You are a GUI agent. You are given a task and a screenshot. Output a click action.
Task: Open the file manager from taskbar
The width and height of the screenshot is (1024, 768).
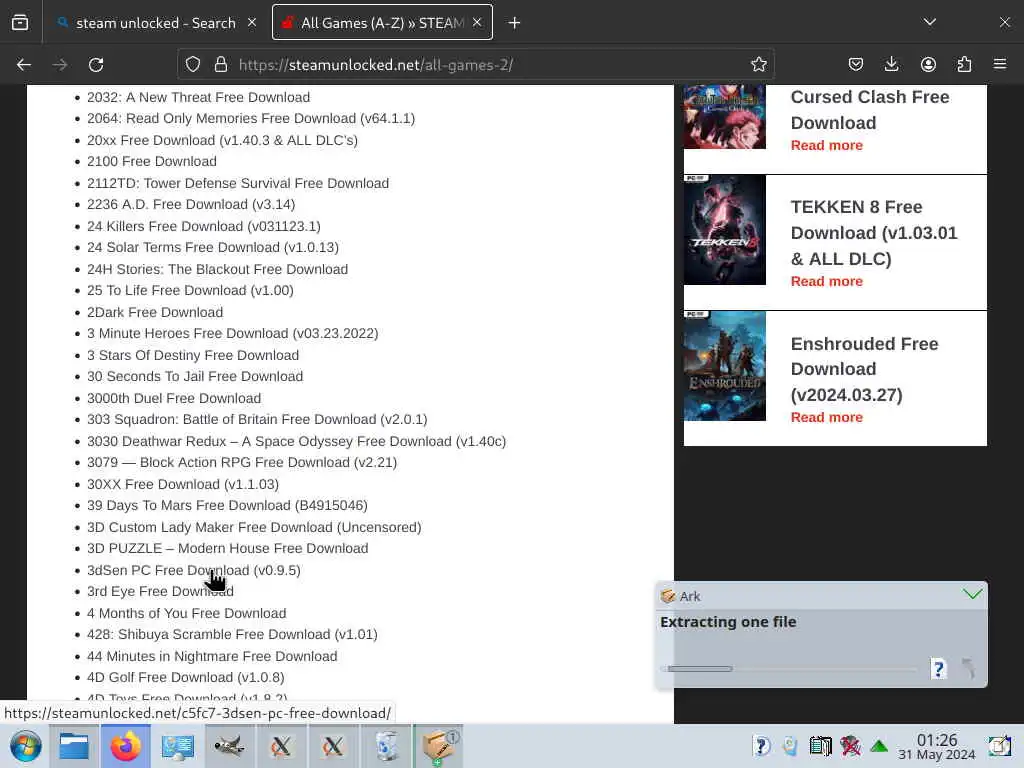tap(74, 746)
